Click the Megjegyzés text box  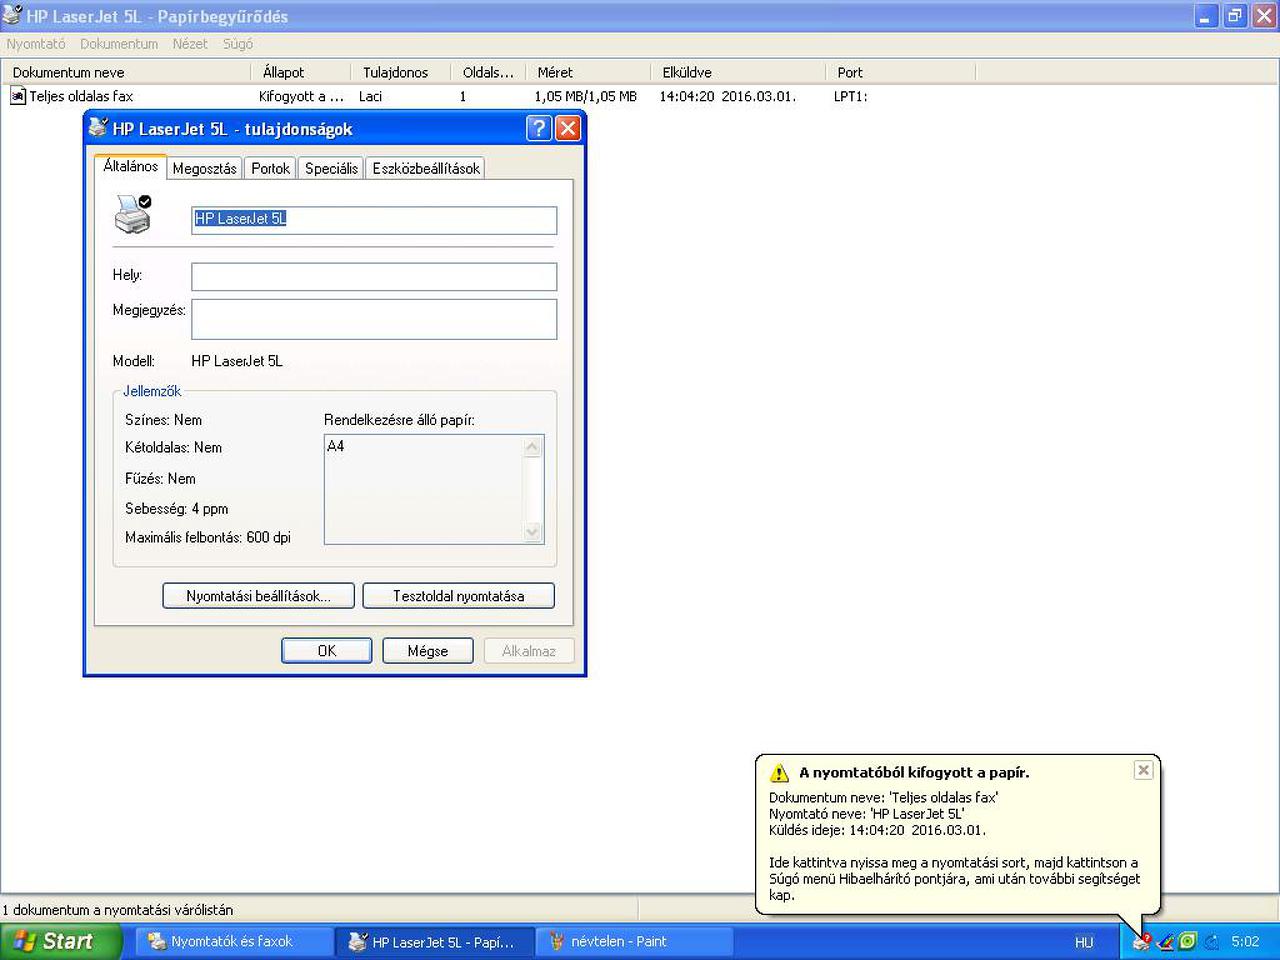coord(374,319)
